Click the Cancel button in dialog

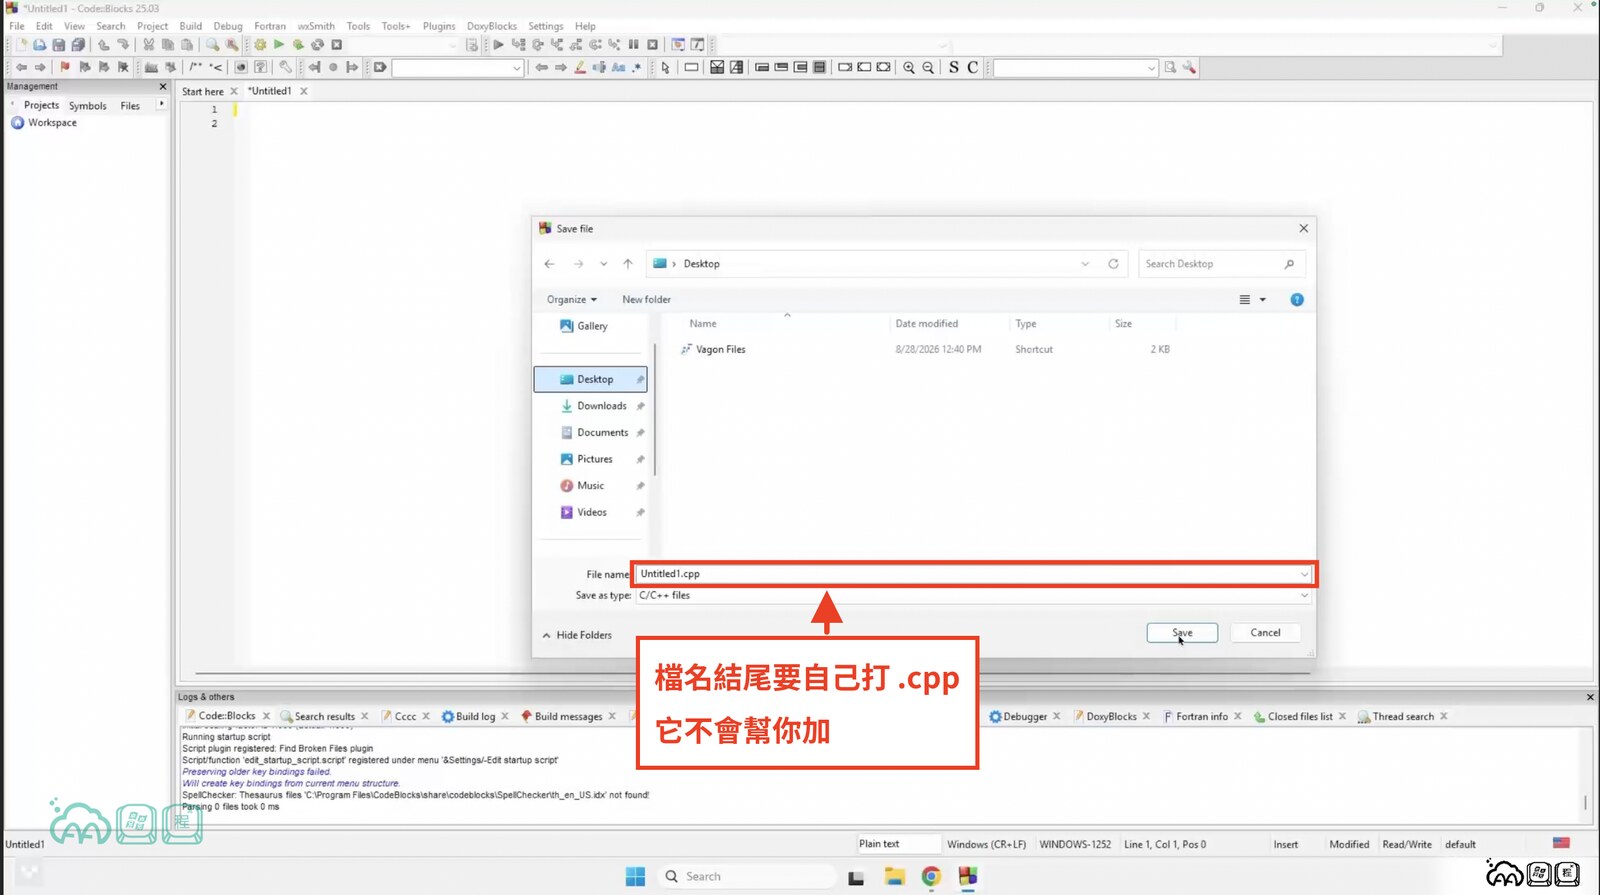coord(1265,633)
